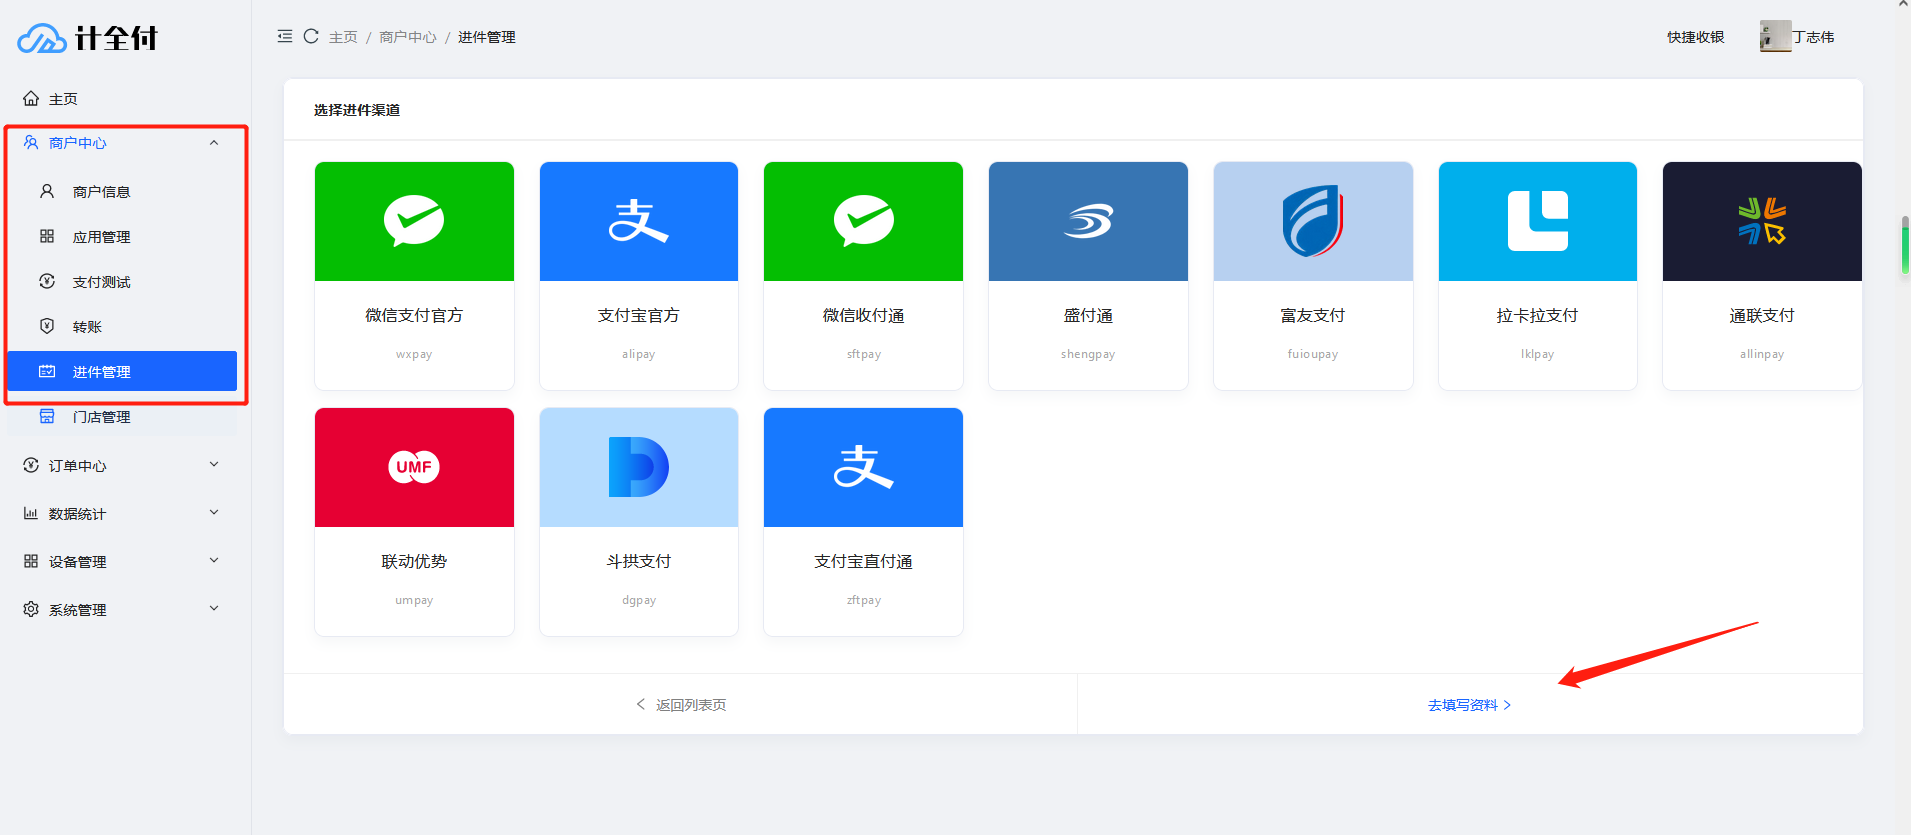Click the allinpay code text
The height and width of the screenshot is (835, 1911).
point(1762,354)
